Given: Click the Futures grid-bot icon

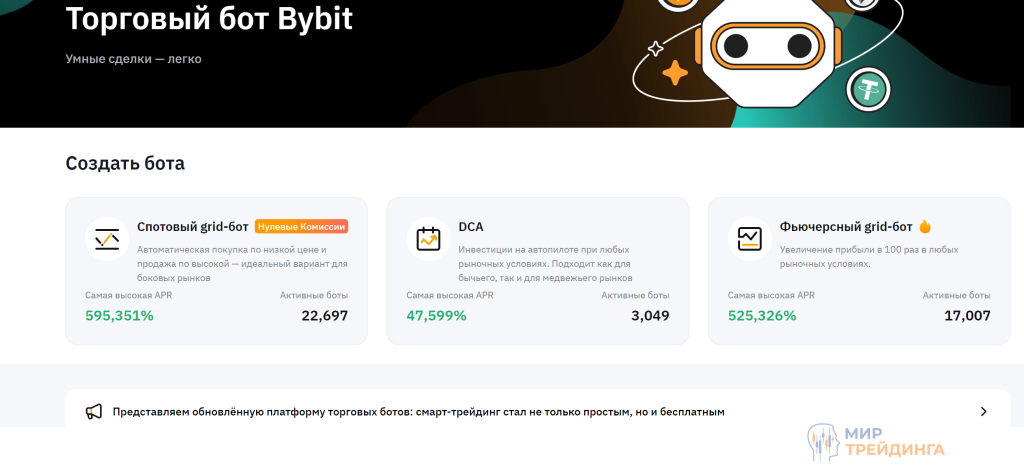Looking at the screenshot, I should coord(749,239).
